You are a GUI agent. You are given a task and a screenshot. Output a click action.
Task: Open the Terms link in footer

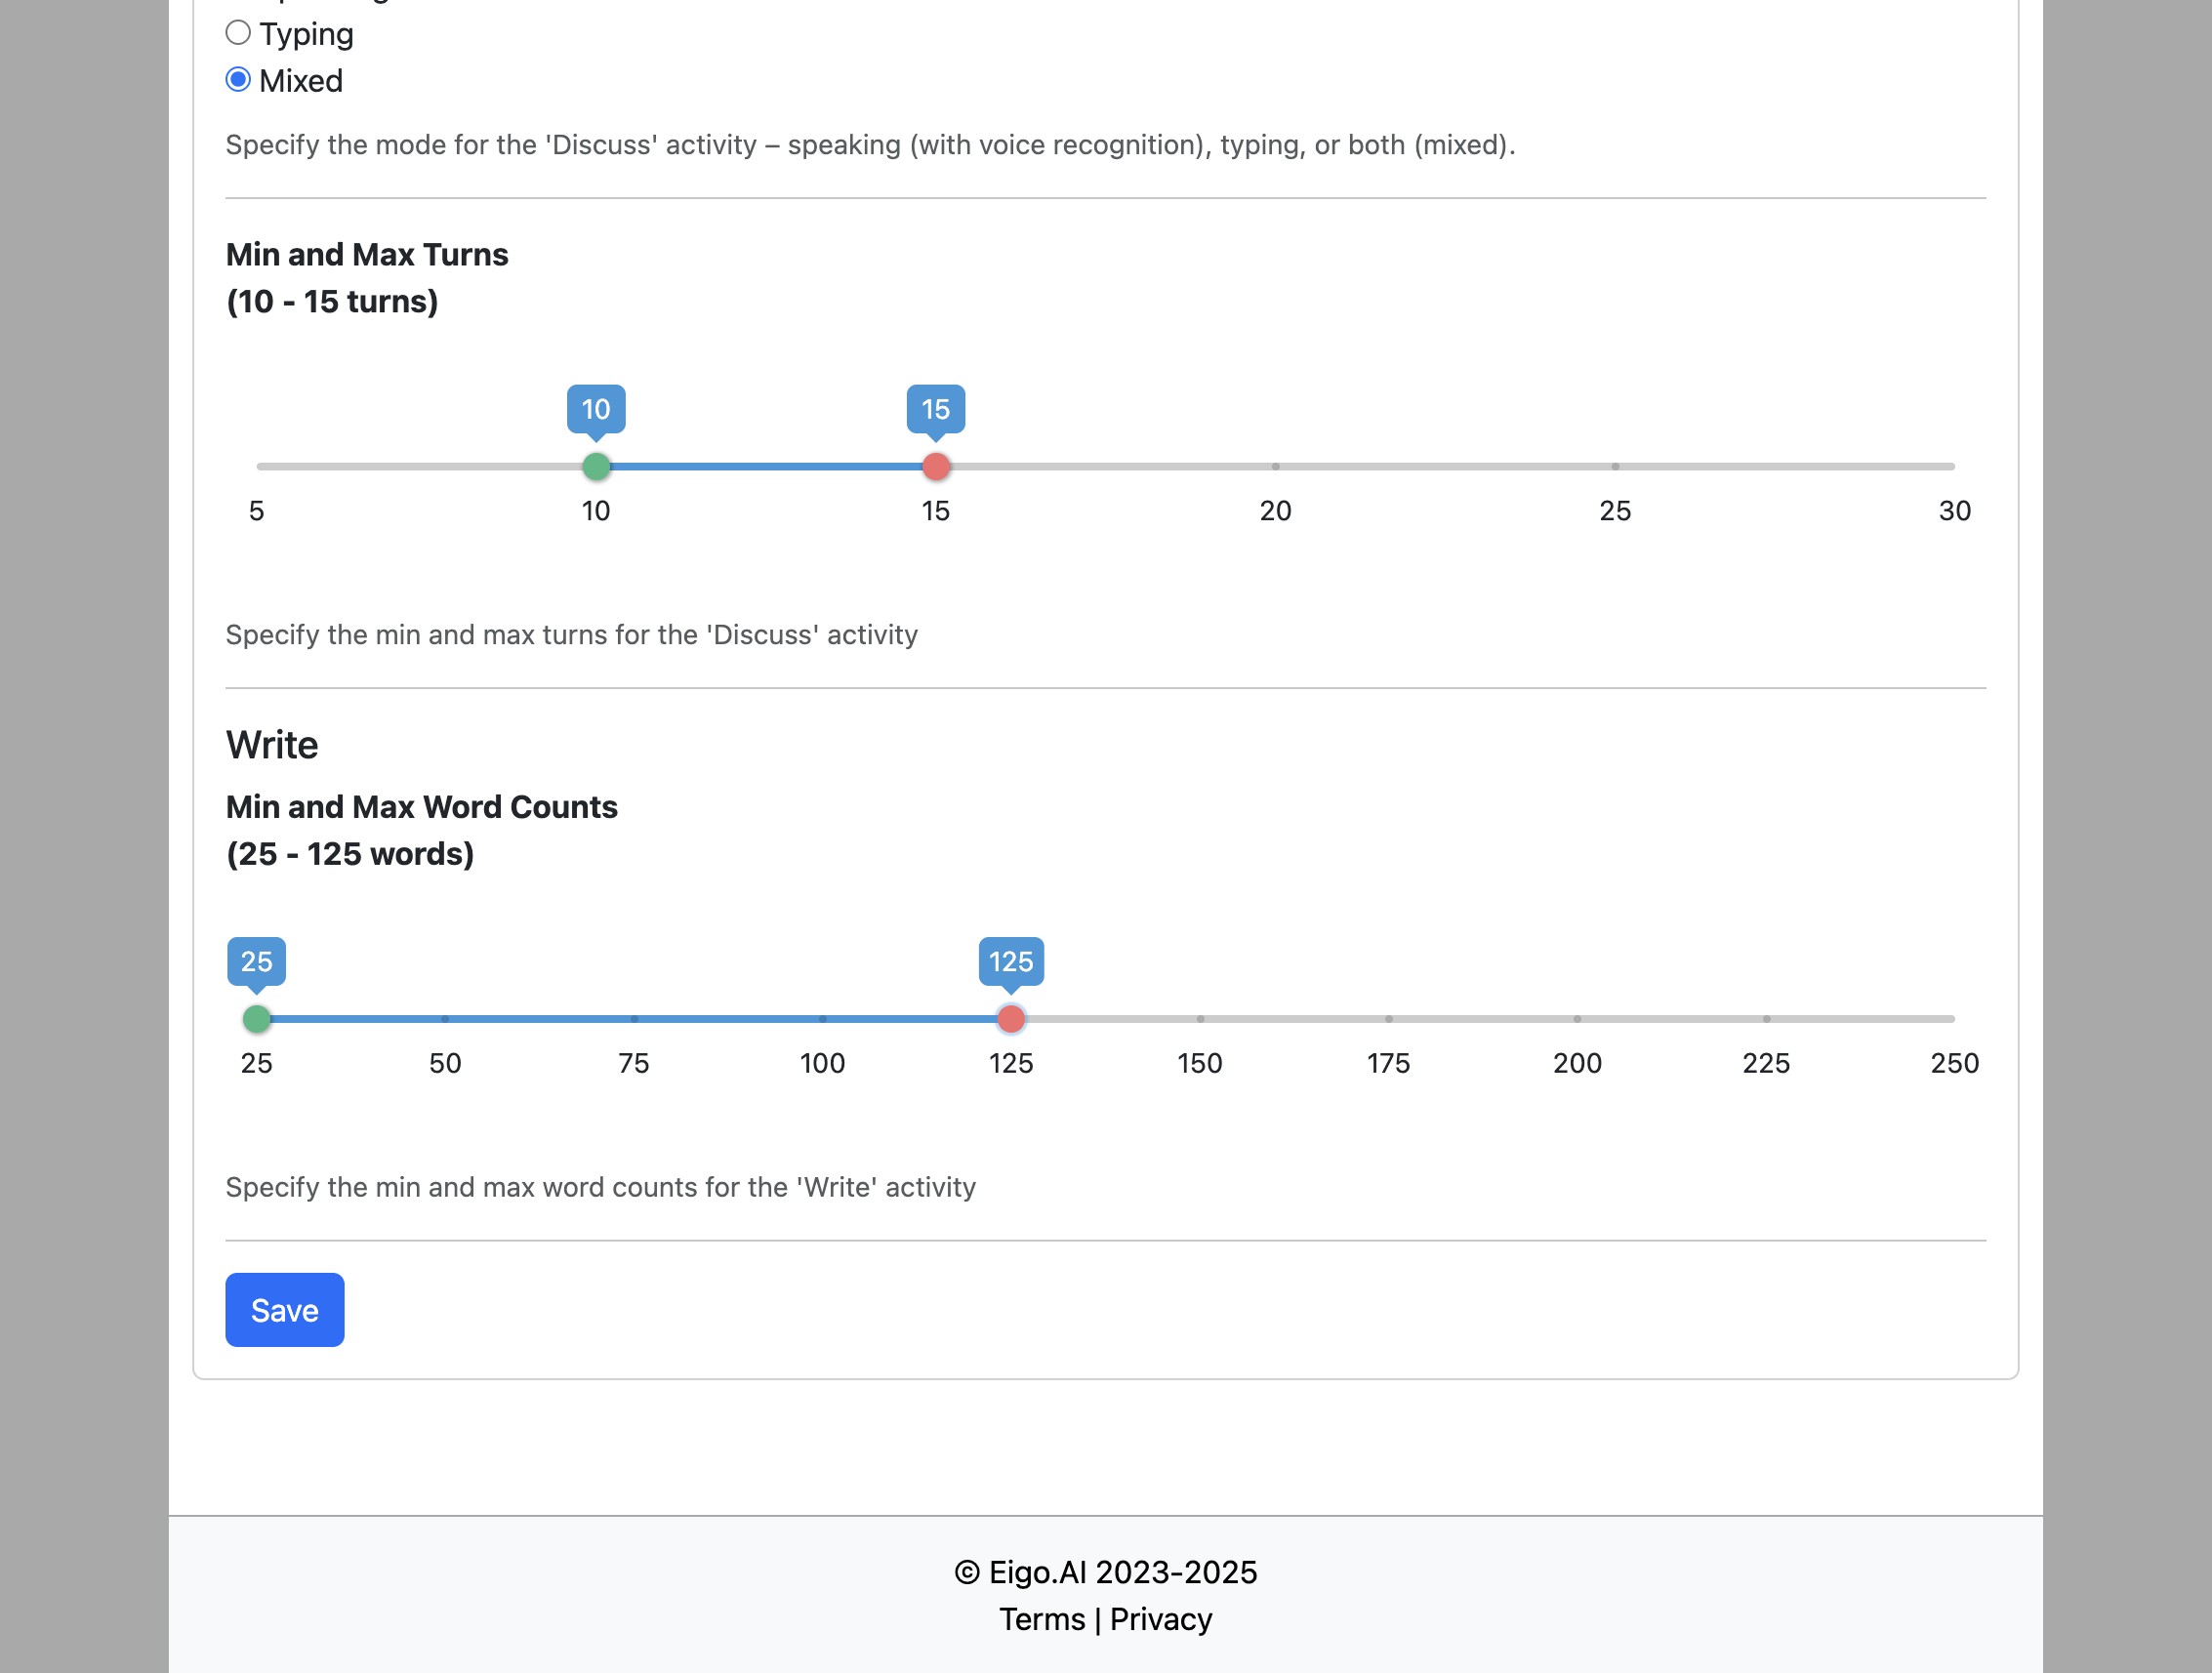point(1042,1619)
